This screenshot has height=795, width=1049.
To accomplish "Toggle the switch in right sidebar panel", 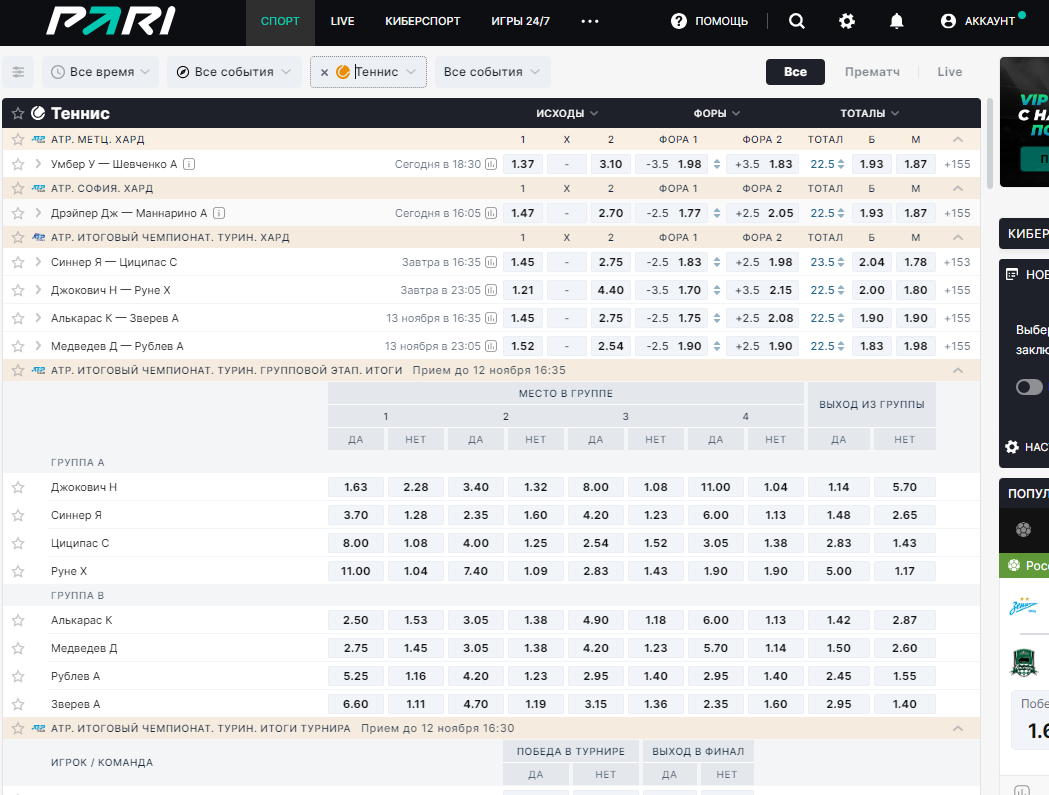I will coord(1029,387).
